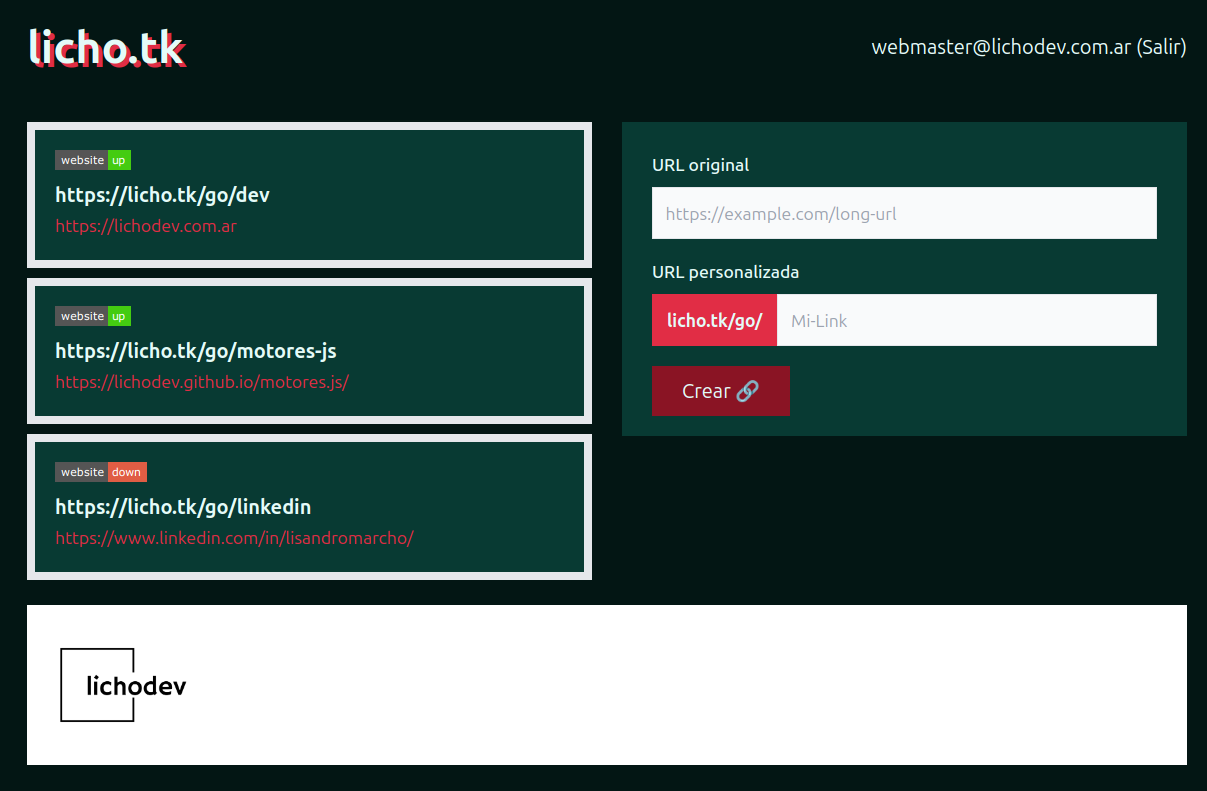1207x791 pixels.
Task: Click the licho.tk site logo
Action: 107,47
